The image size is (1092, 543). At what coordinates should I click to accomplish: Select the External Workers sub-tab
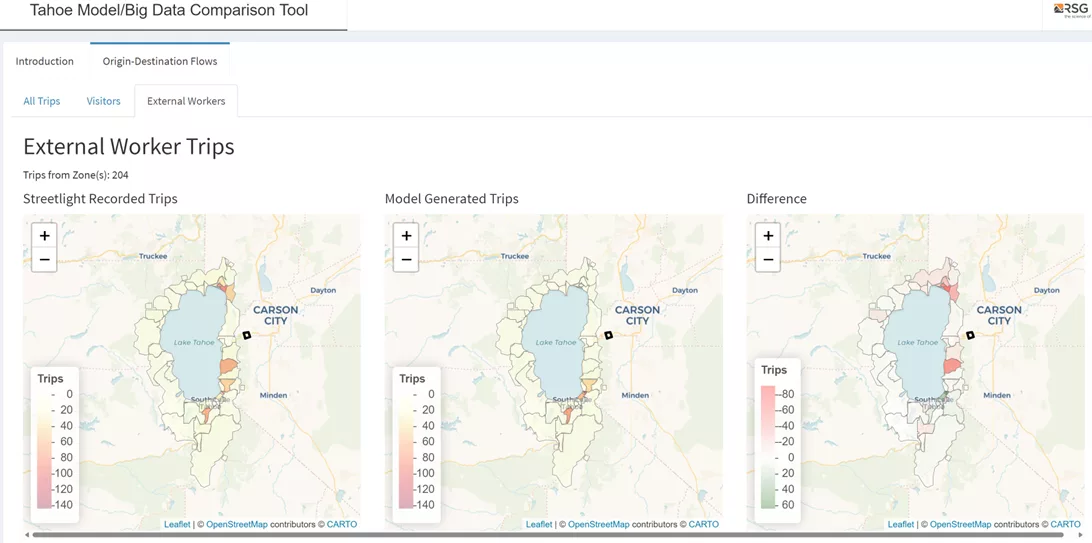(186, 101)
